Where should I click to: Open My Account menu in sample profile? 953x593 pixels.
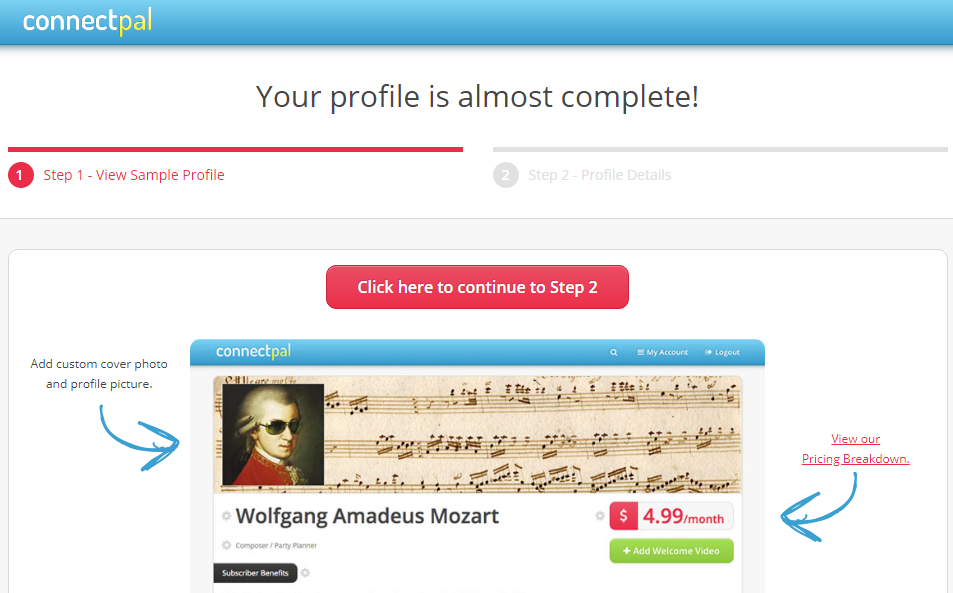(662, 352)
